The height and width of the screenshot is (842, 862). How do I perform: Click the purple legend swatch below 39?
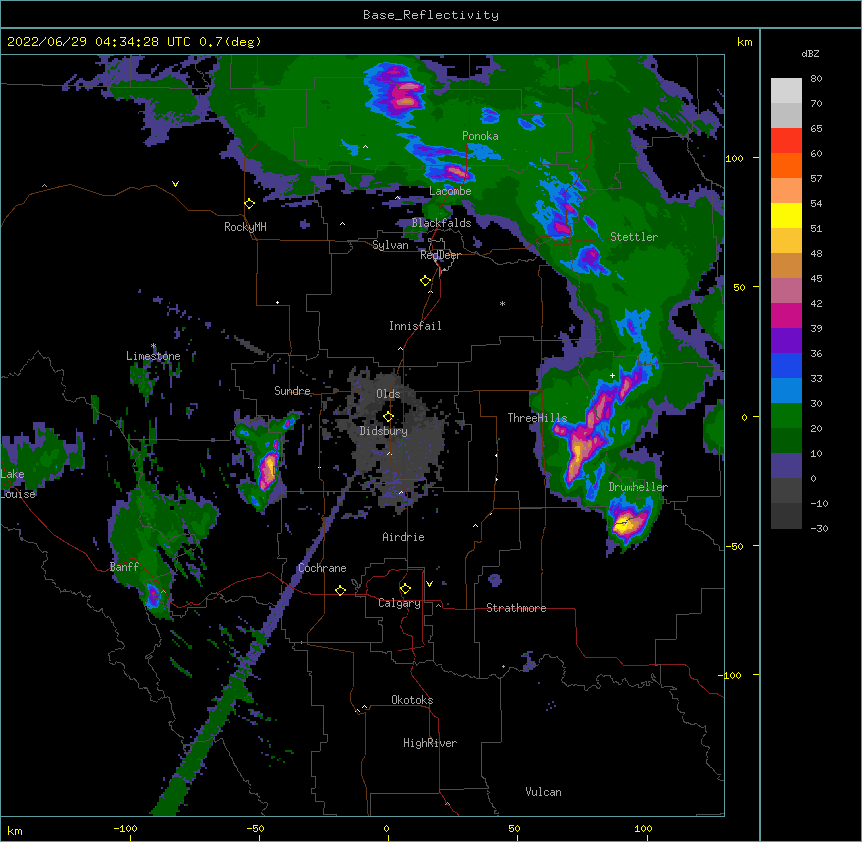click(x=786, y=341)
